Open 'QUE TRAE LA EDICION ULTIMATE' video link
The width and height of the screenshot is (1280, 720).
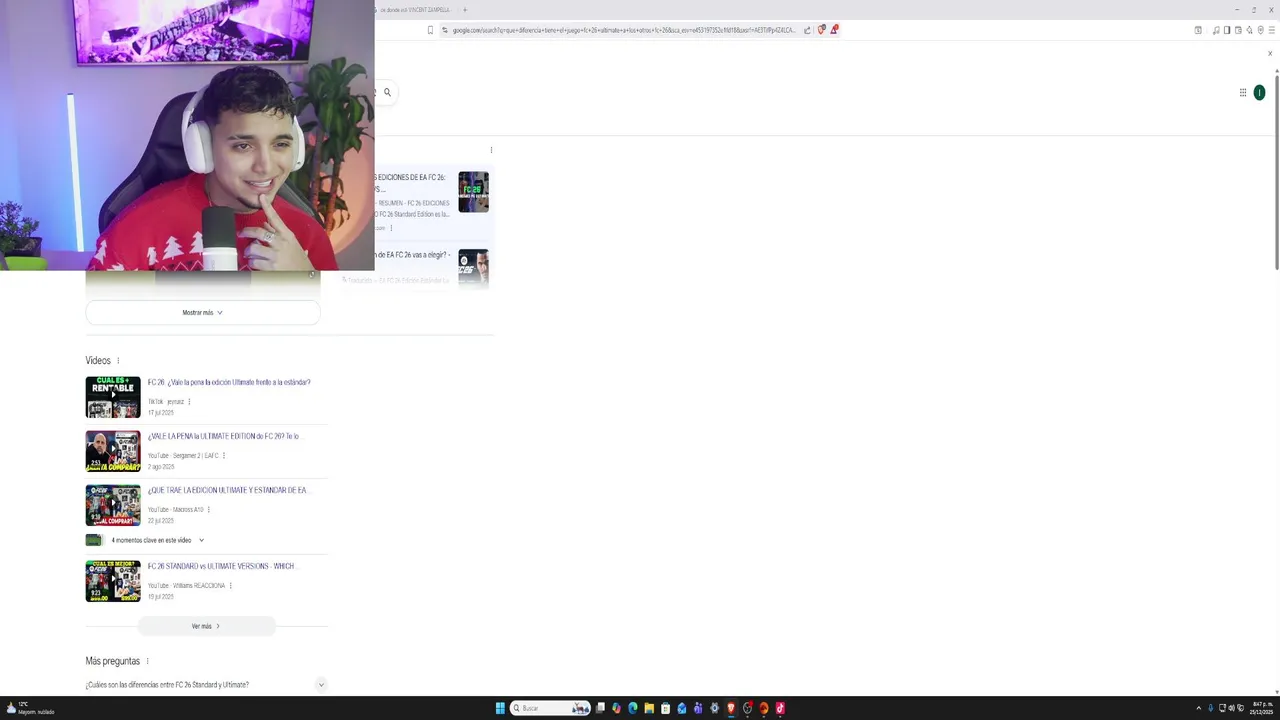coord(228,490)
